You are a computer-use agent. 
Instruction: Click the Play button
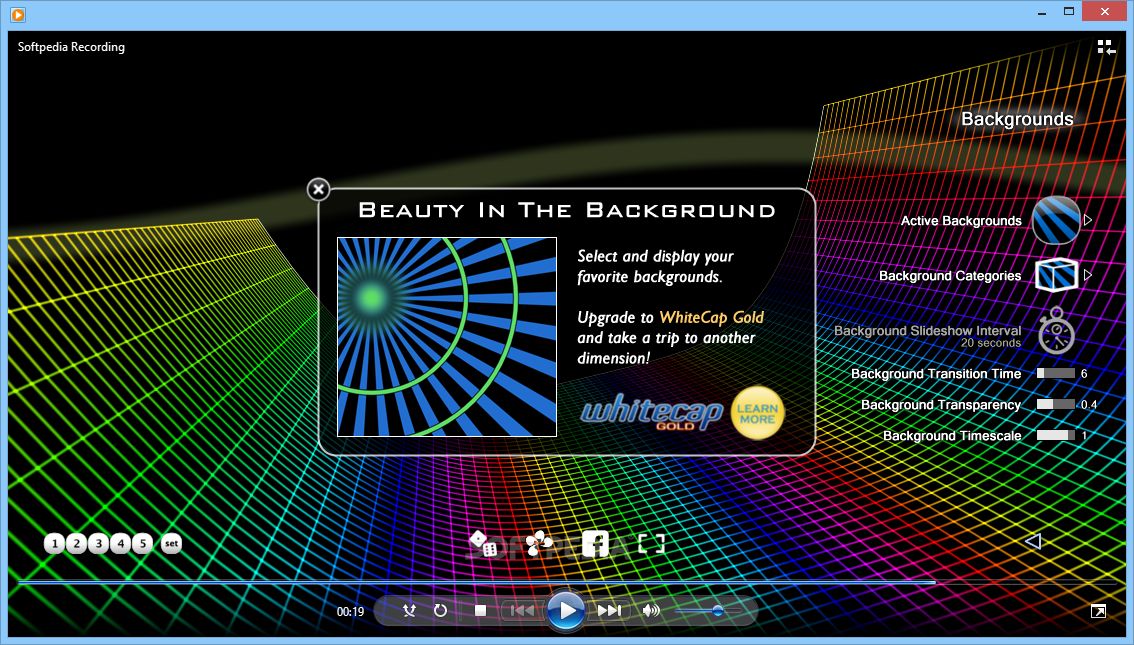click(x=566, y=611)
